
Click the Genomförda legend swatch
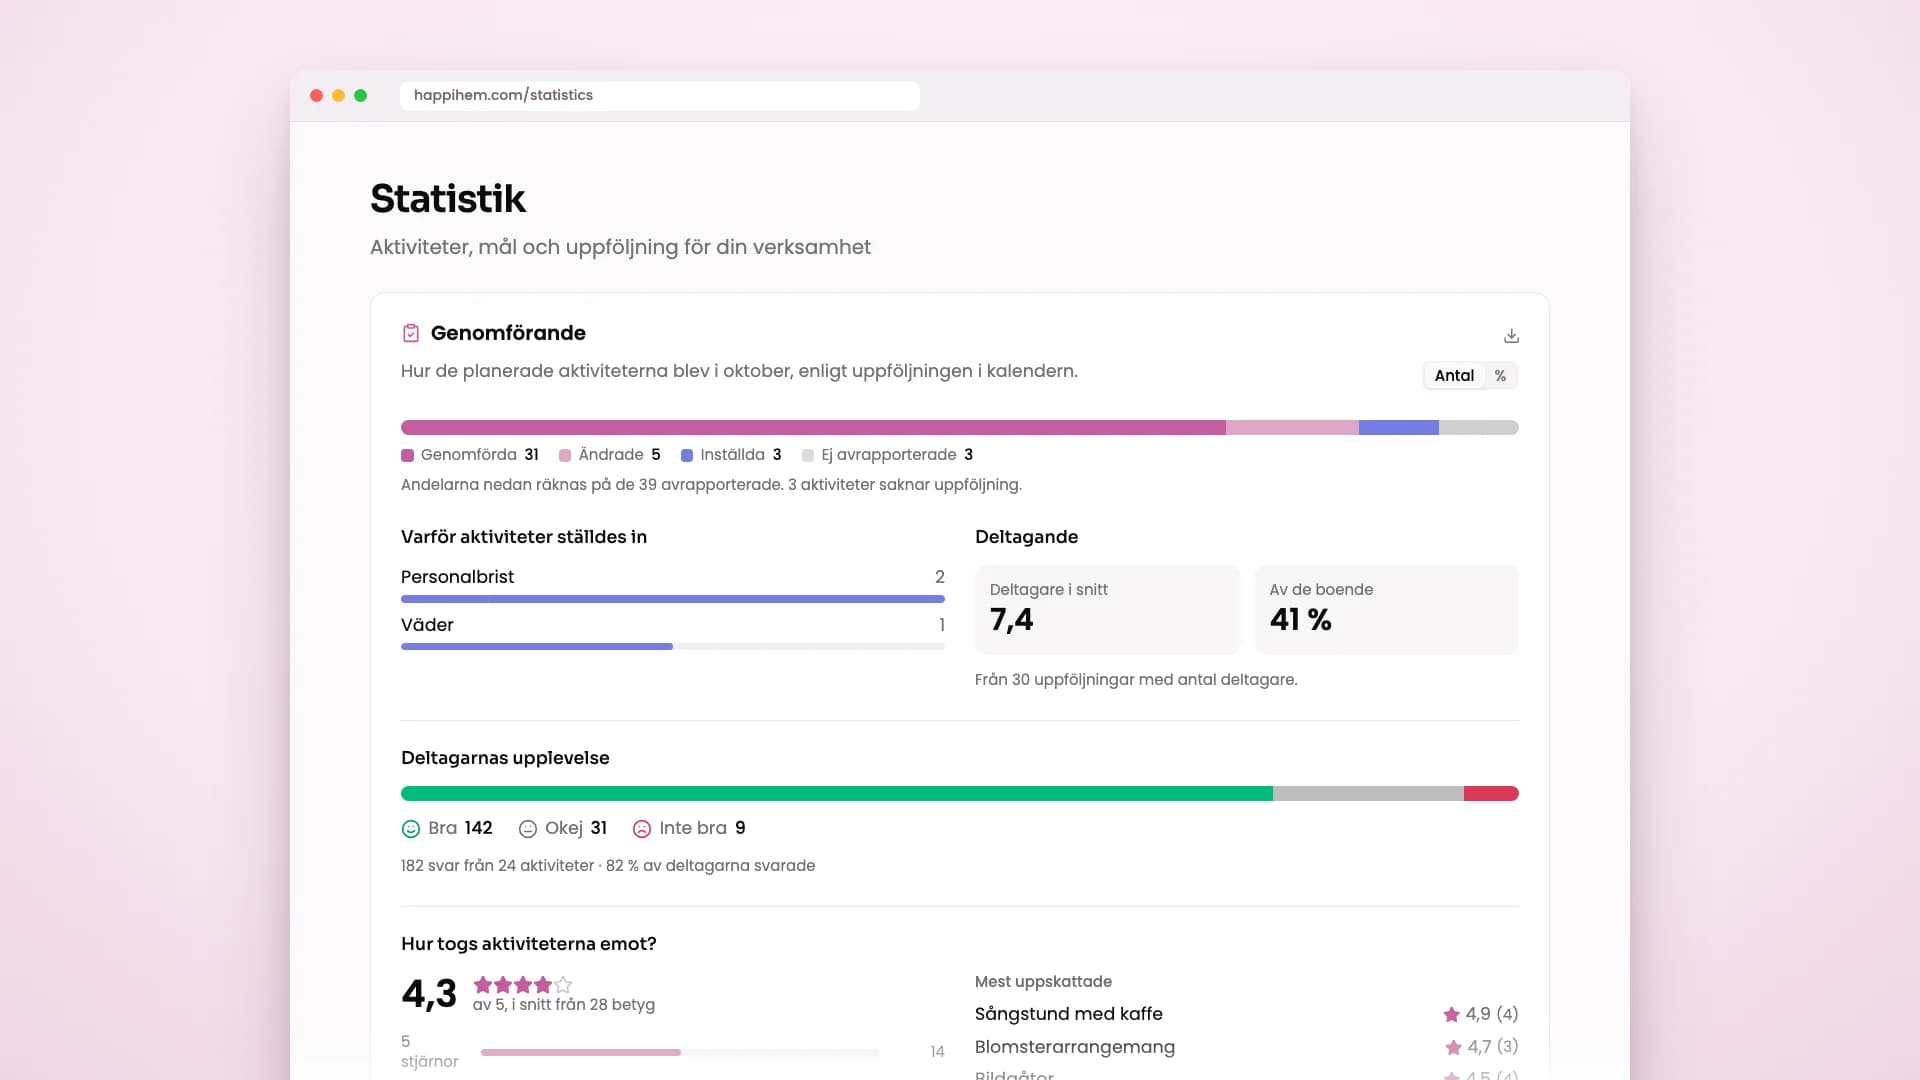point(407,456)
